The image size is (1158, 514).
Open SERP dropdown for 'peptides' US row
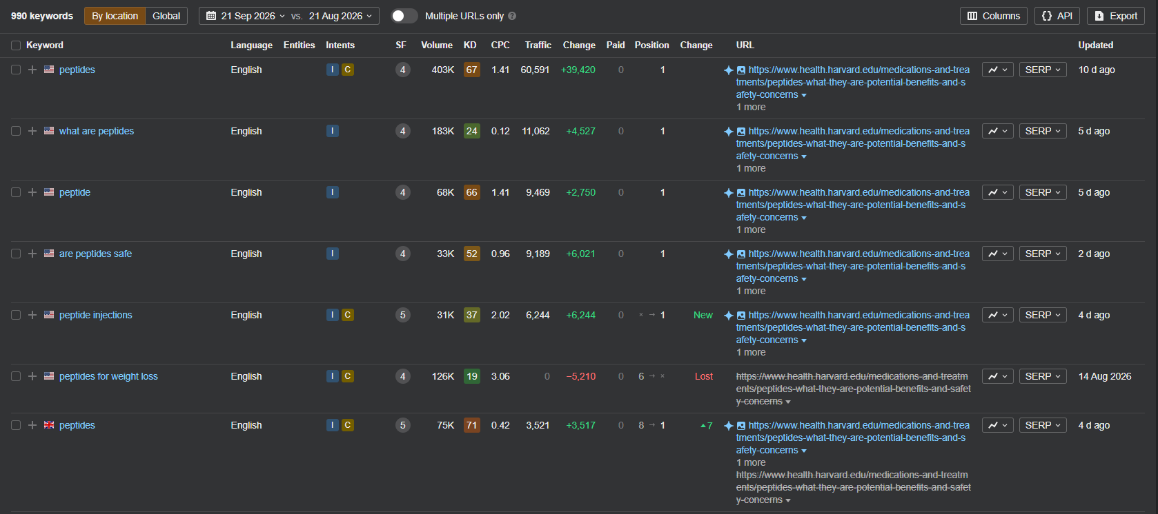click(x=1043, y=69)
